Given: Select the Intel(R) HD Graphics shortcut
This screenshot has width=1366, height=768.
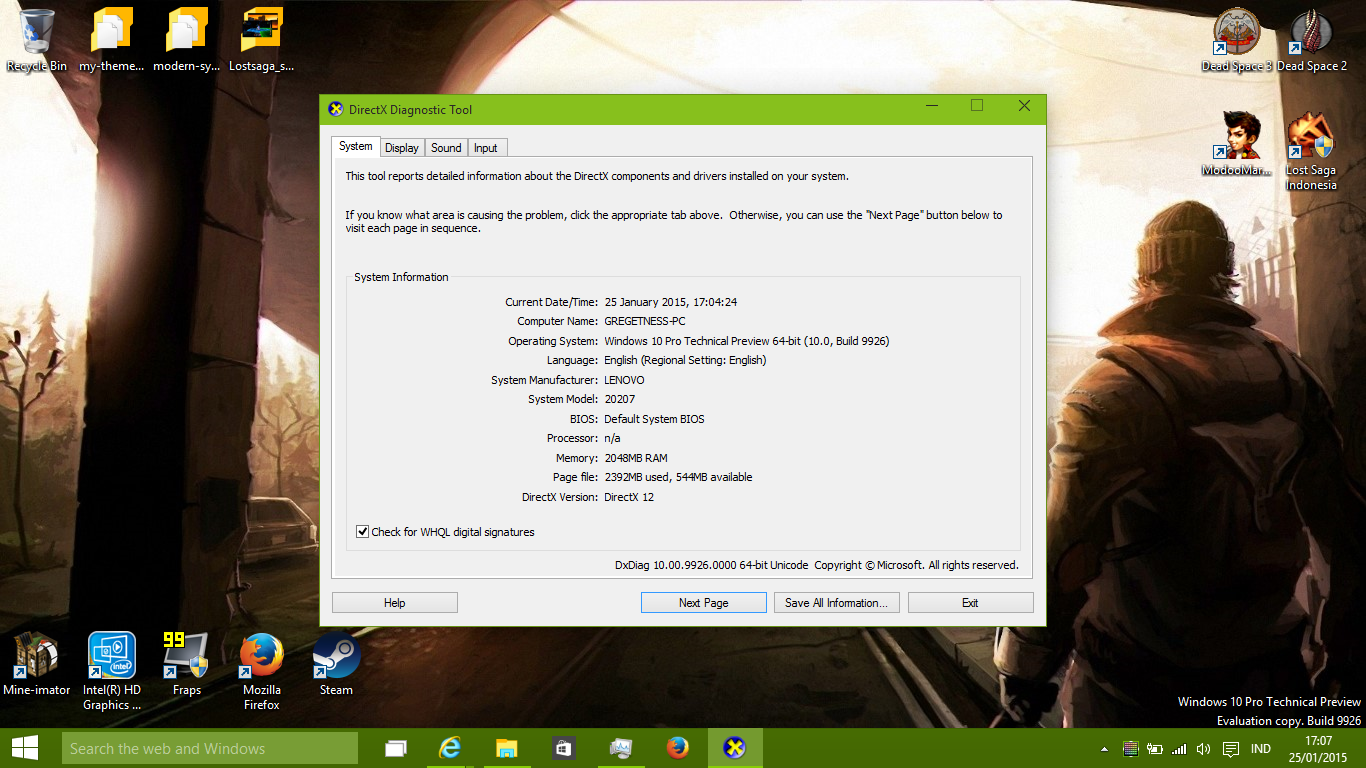Looking at the screenshot, I should [112, 670].
